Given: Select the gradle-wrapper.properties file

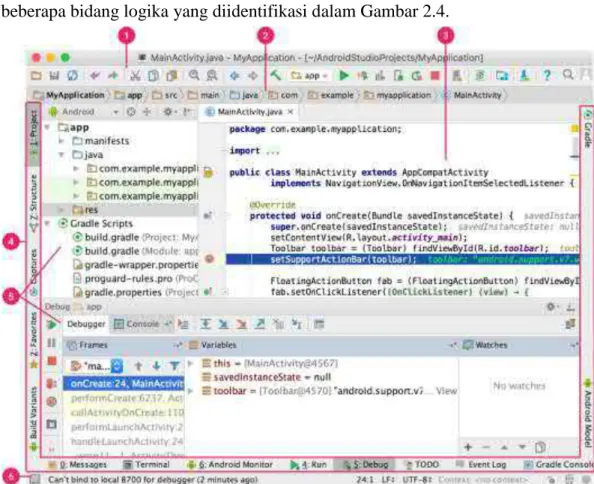Looking at the screenshot, I should point(135,265).
